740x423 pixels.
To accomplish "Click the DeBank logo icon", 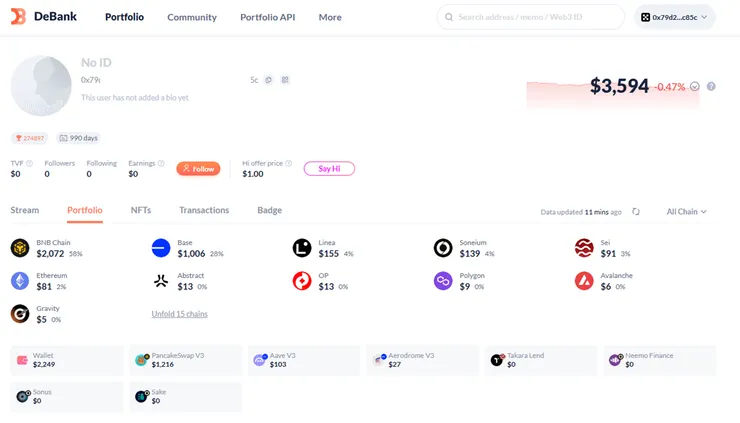I will pos(18,17).
